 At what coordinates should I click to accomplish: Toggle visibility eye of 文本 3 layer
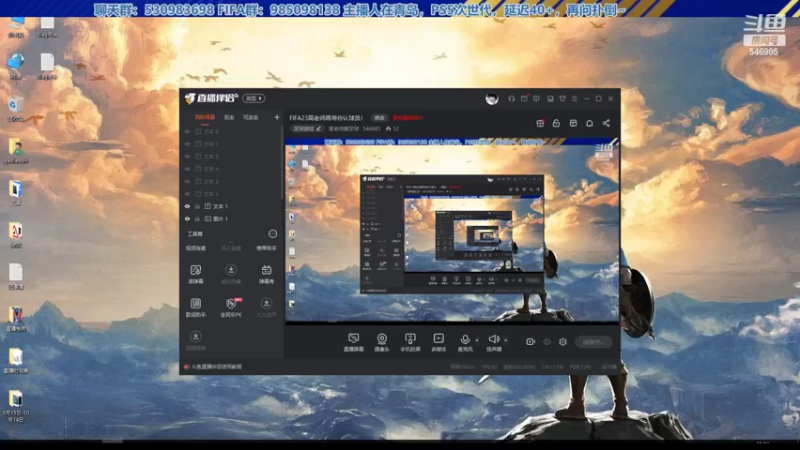click(x=187, y=182)
